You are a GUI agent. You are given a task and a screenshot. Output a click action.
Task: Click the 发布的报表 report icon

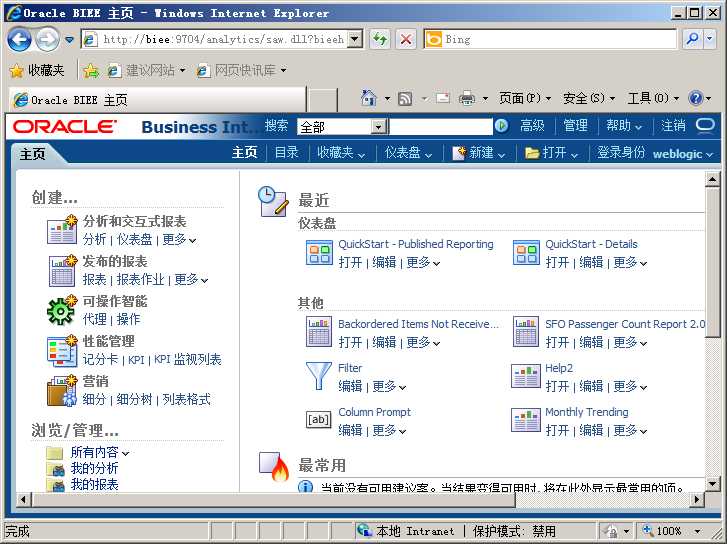click(x=62, y=270)
